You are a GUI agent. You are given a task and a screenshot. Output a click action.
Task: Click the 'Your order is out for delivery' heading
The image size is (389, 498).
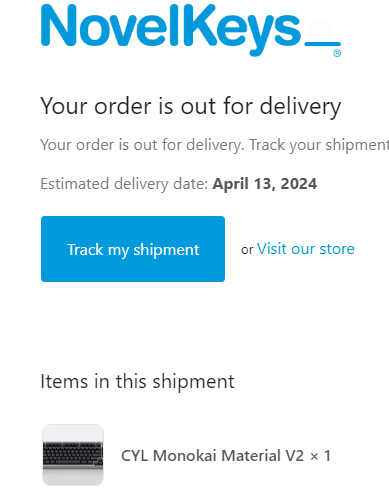[x=191, y=107]
